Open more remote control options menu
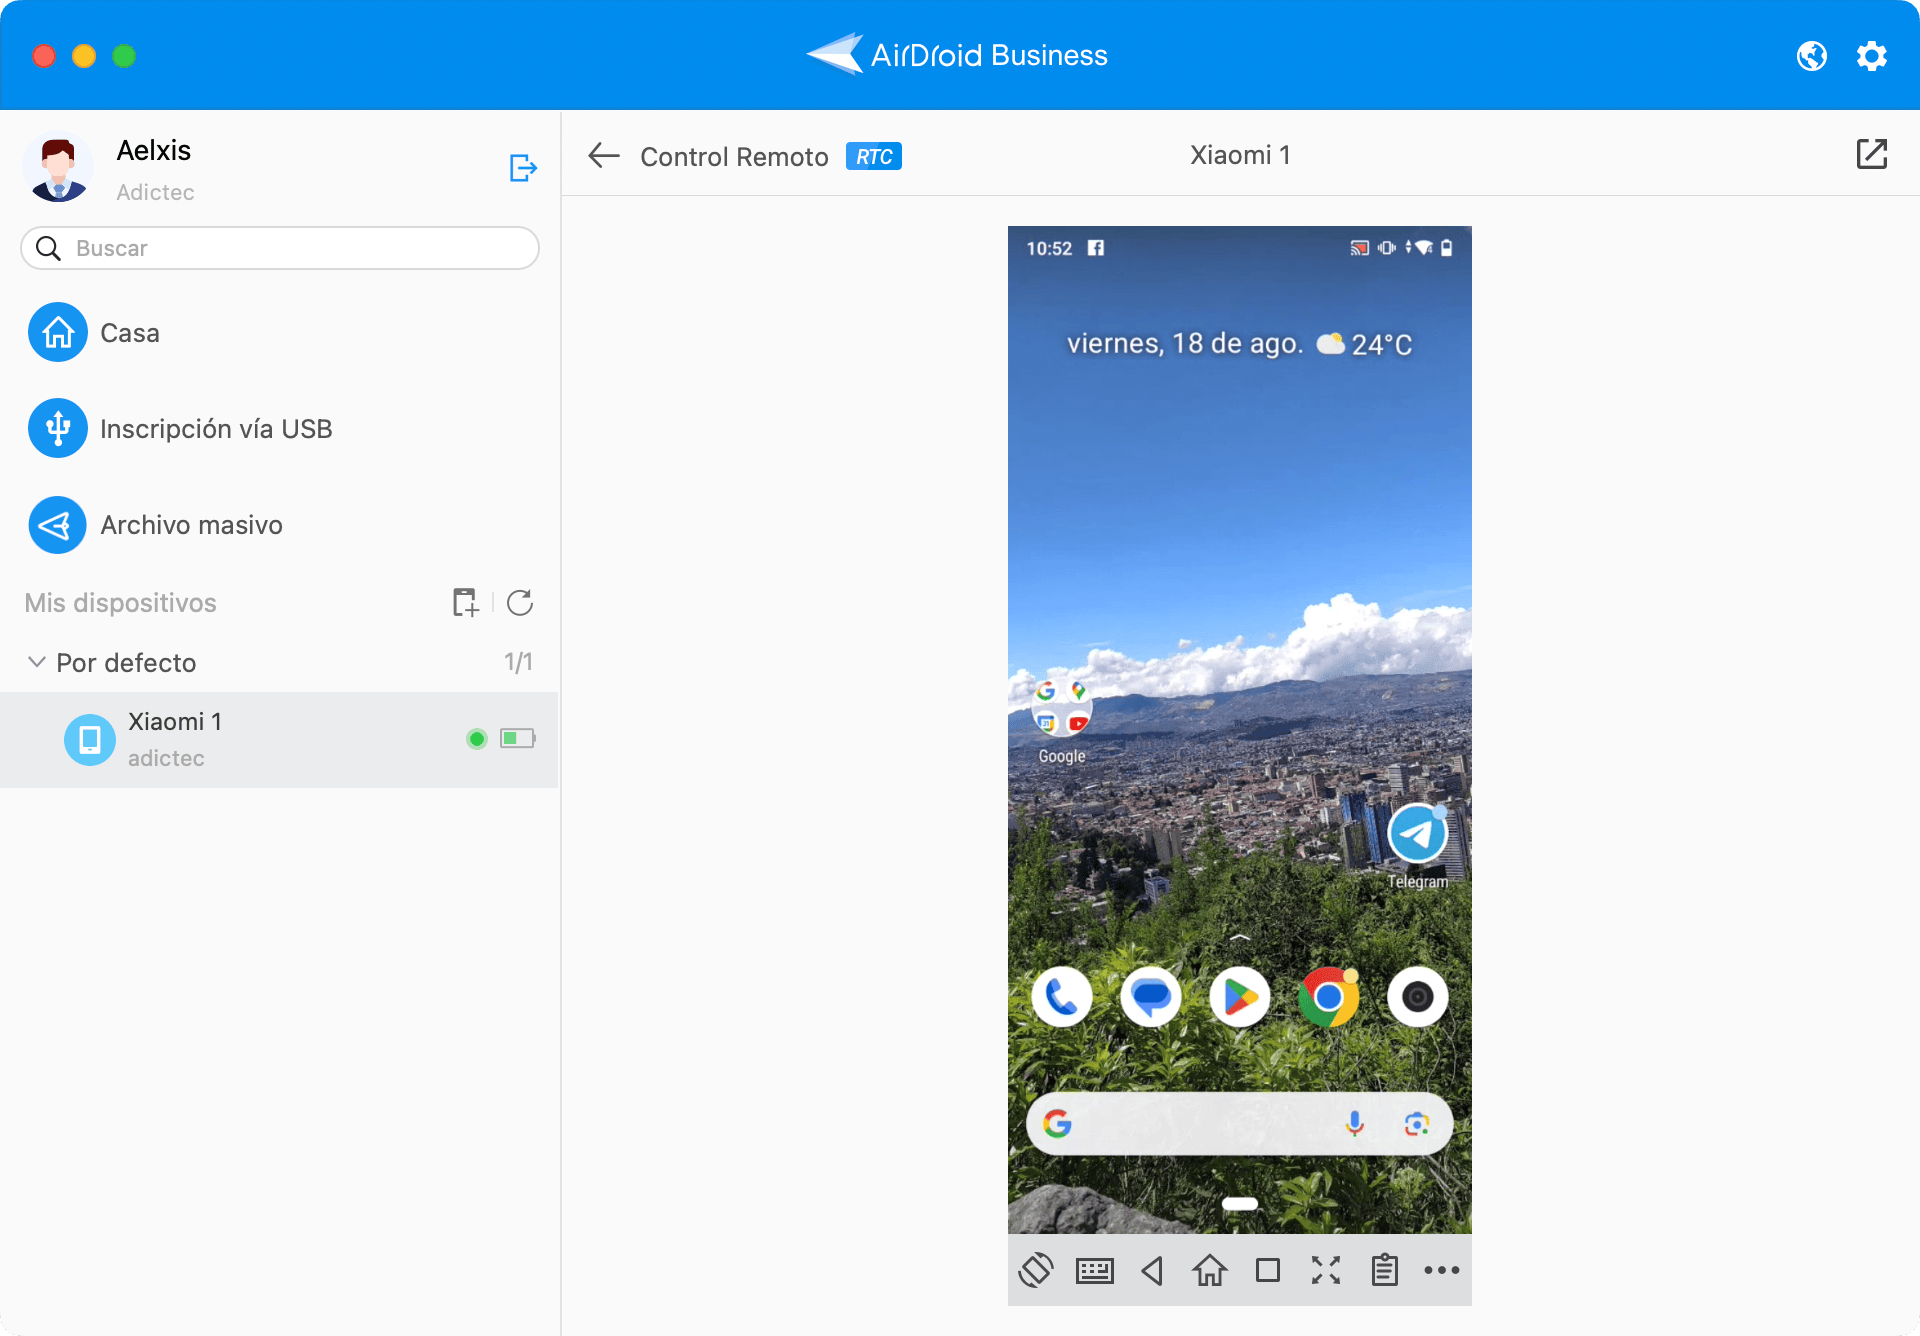This screenshot has height=1336, width=1920. click(x=1442, y=1270)
